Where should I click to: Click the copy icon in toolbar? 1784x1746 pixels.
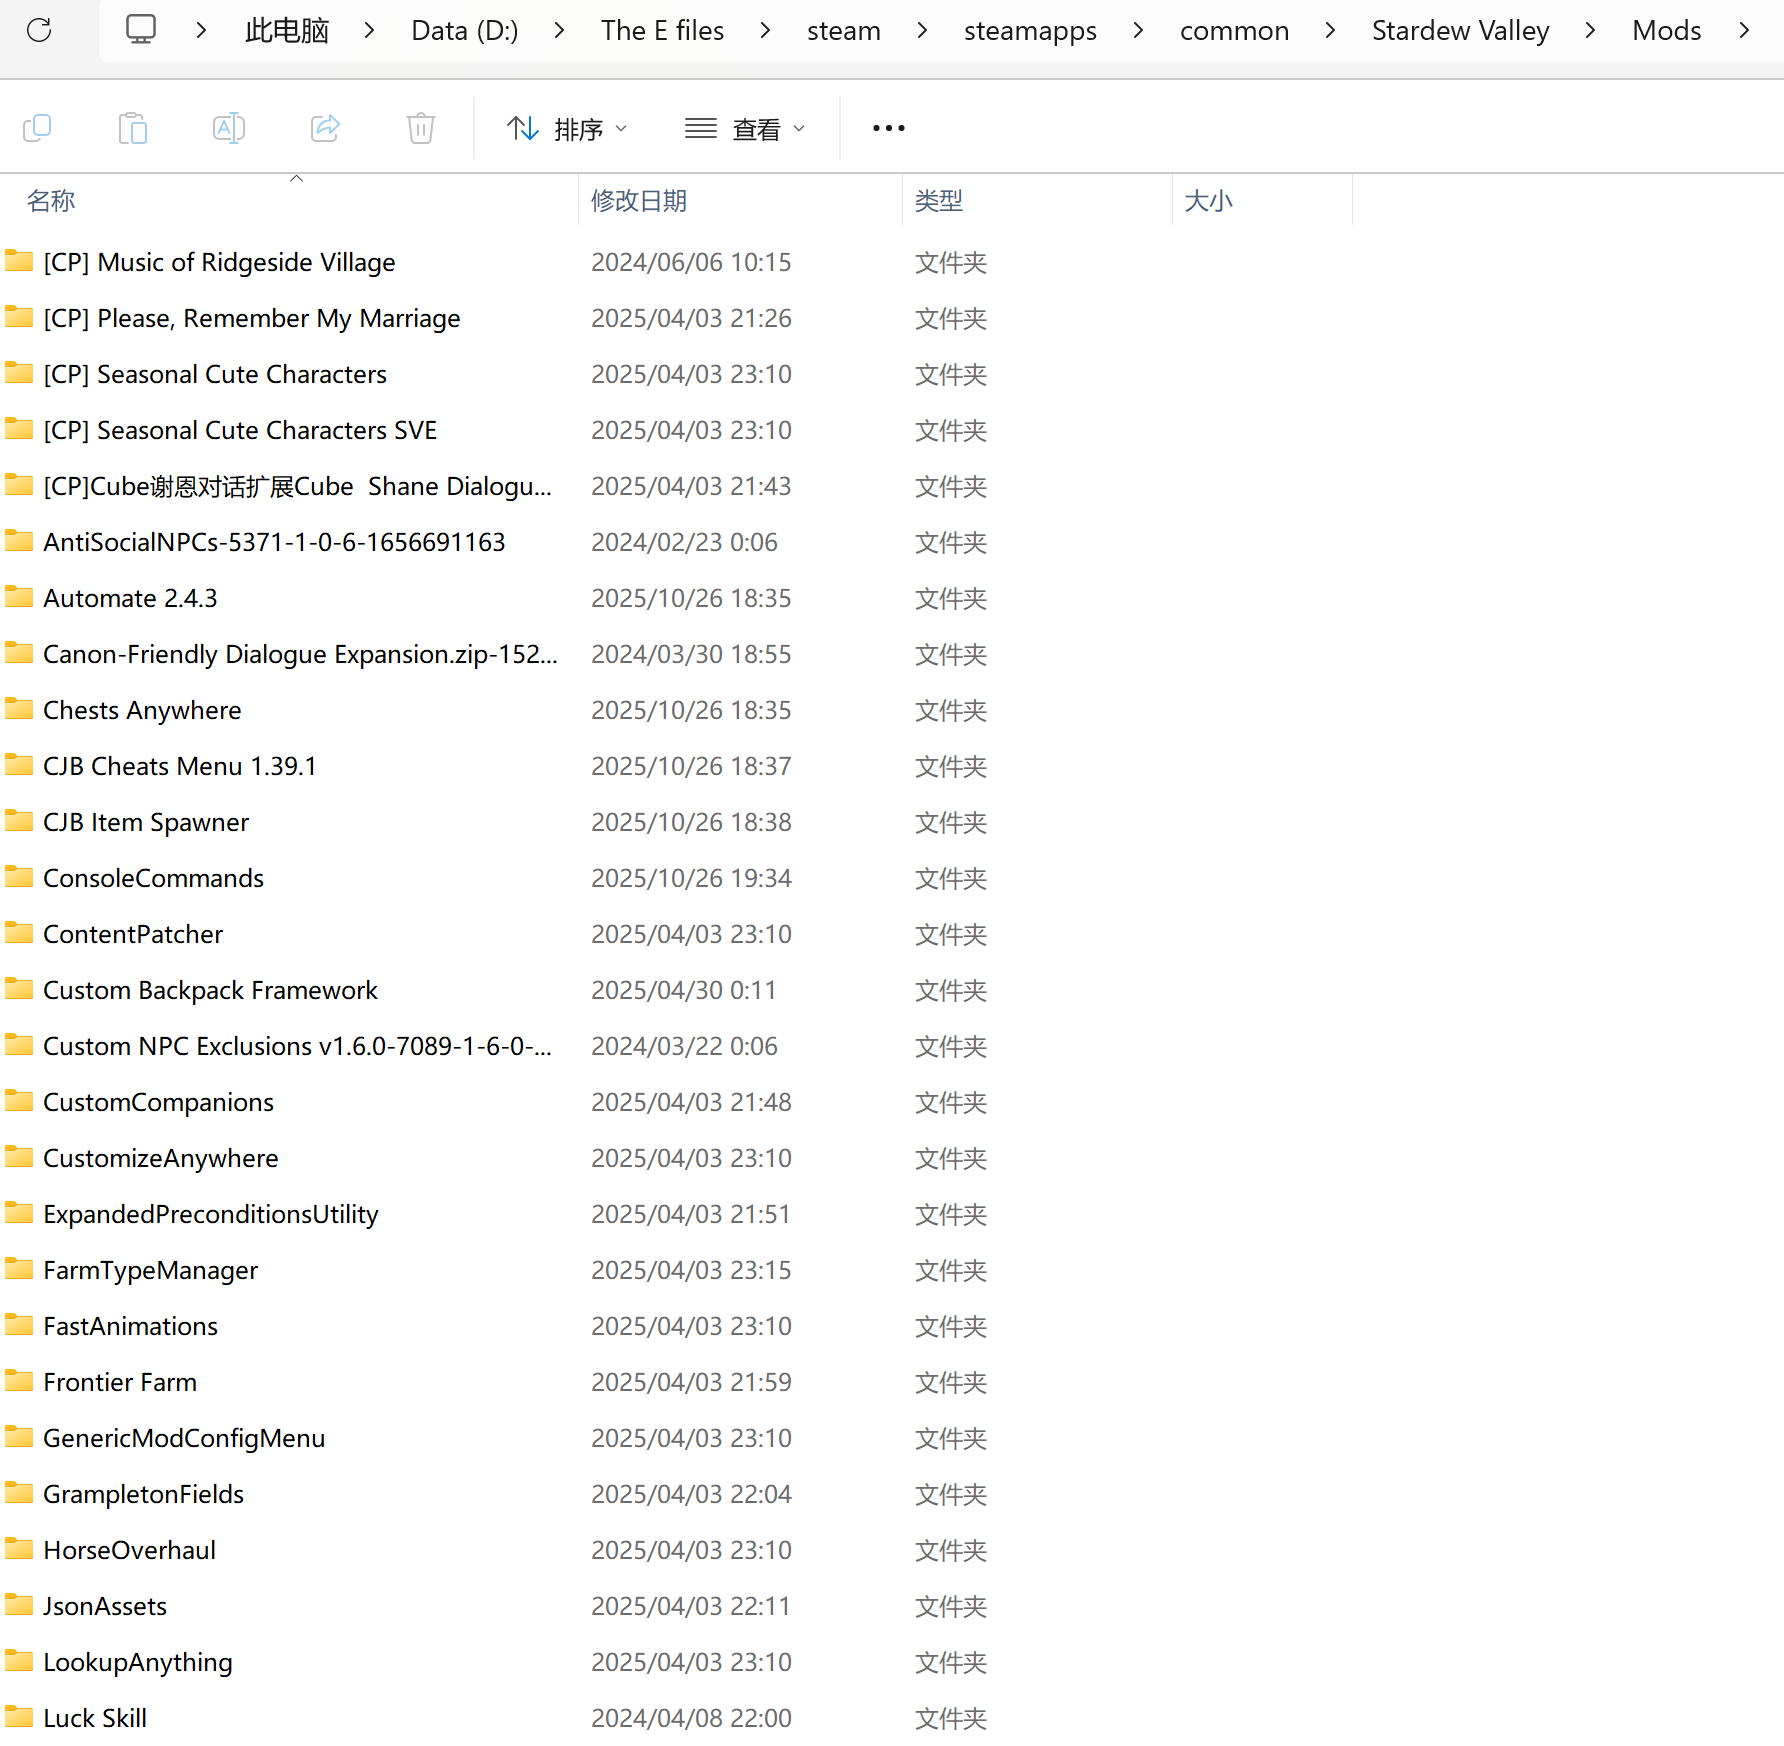pyautogui.click(x=37, y=128)
